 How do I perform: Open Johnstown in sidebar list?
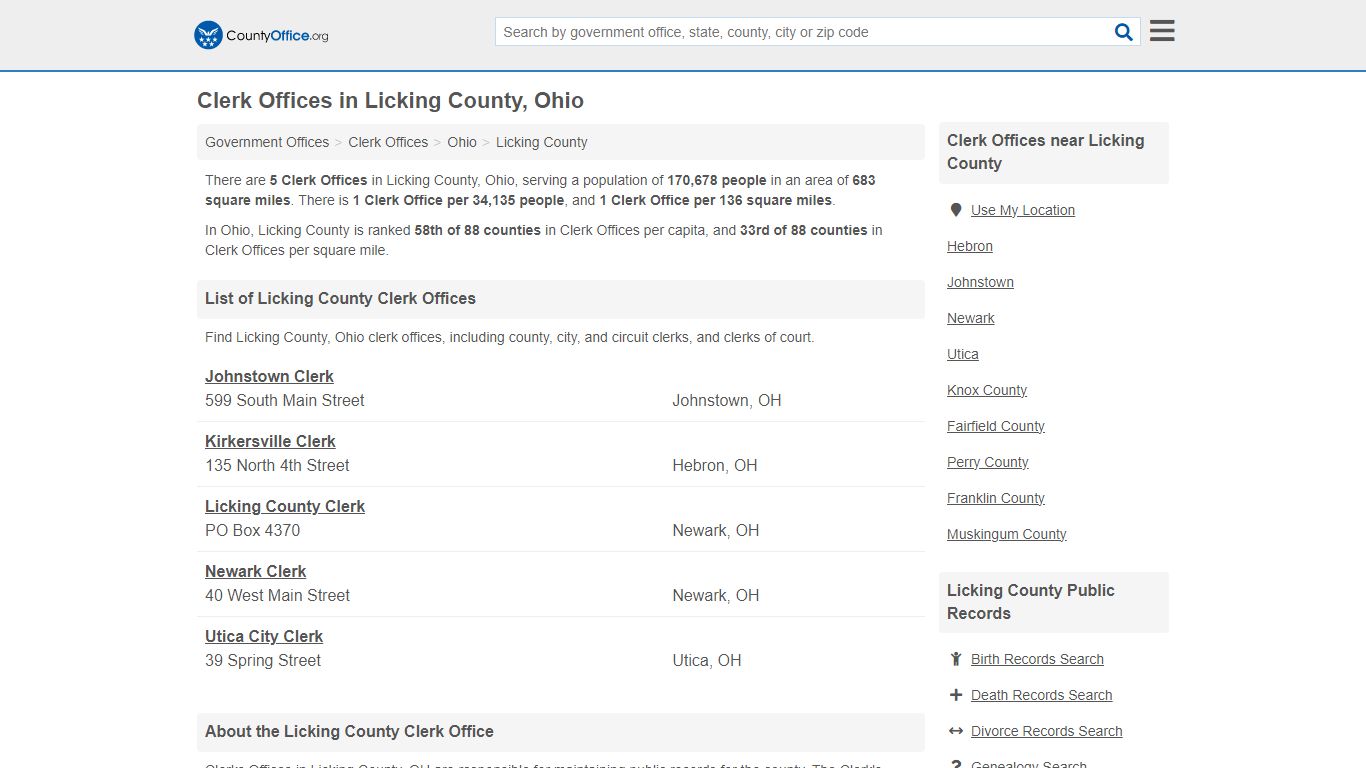[980, 282]
